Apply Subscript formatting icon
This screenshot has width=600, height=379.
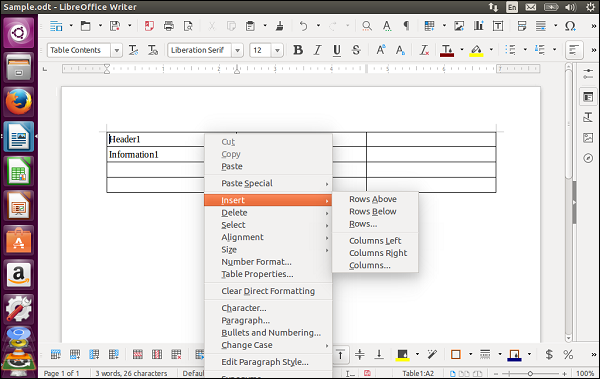coord(400,50)
